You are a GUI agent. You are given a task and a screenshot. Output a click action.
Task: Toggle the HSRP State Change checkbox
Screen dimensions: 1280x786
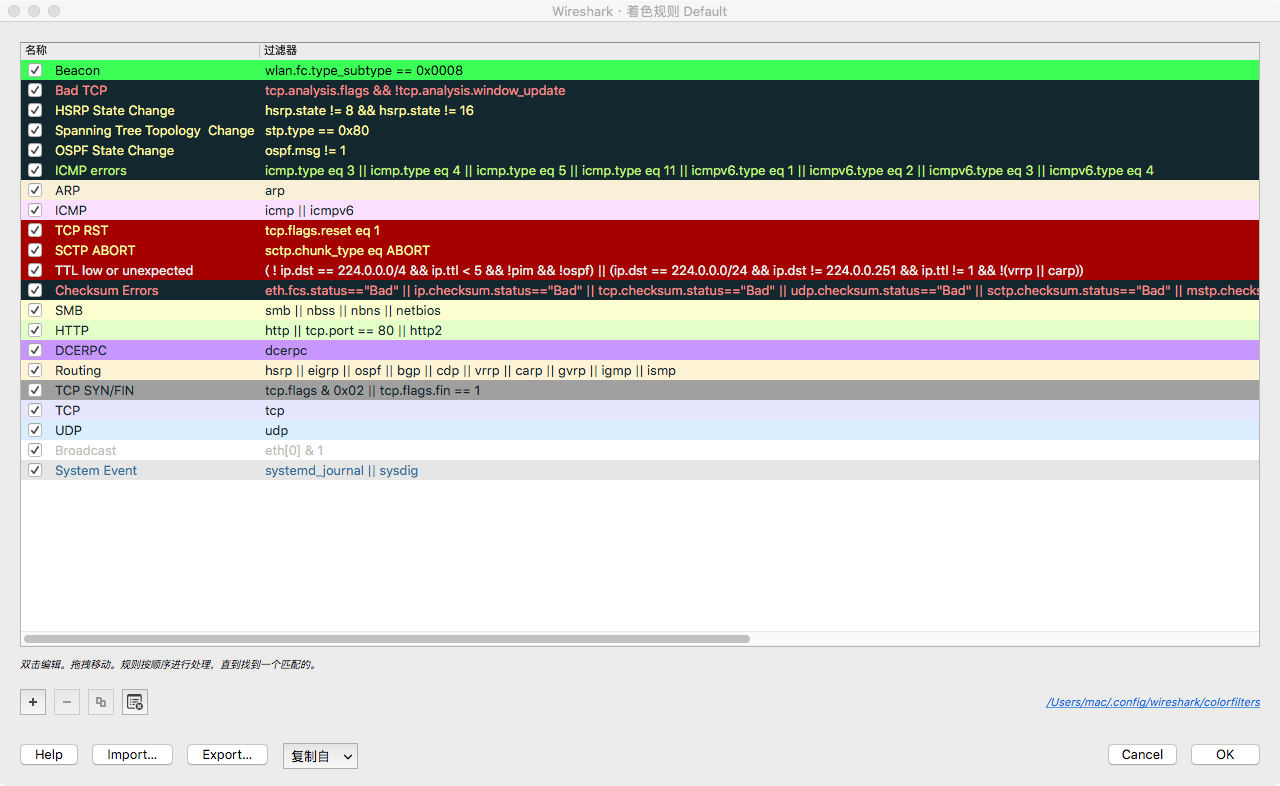pos(35,111)
